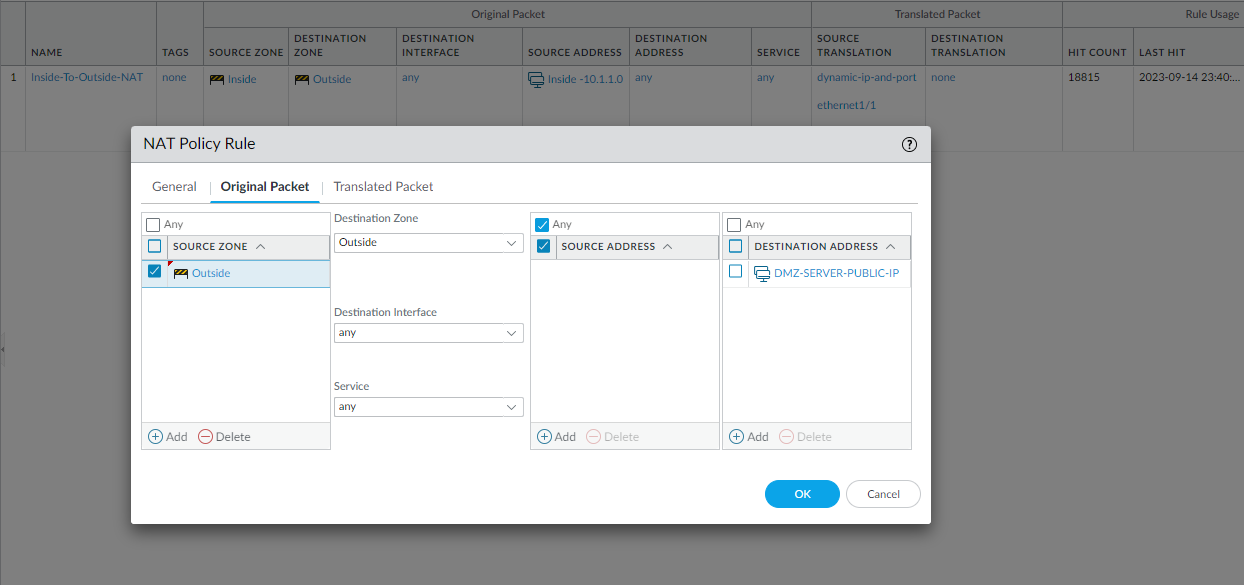This screenshot has height=585, width=1244.
Task: Toggle the Any source zone checkbox
Action: coord(153,225)
